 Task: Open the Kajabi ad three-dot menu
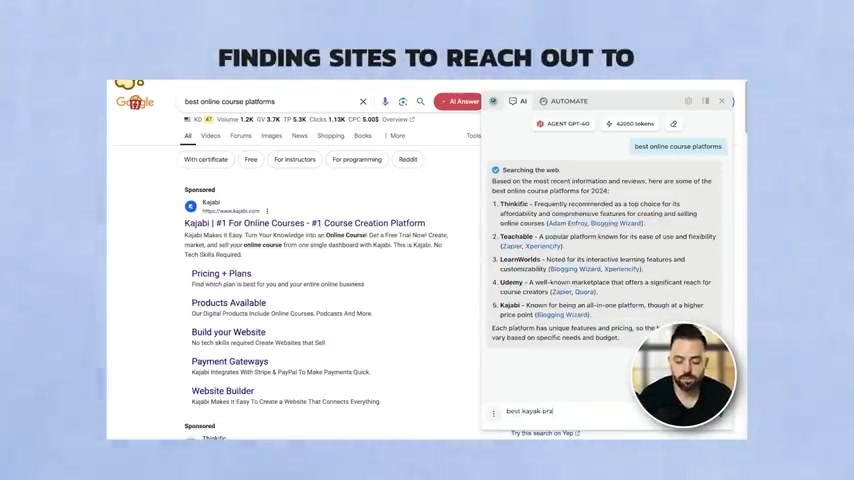coord(267,211)
